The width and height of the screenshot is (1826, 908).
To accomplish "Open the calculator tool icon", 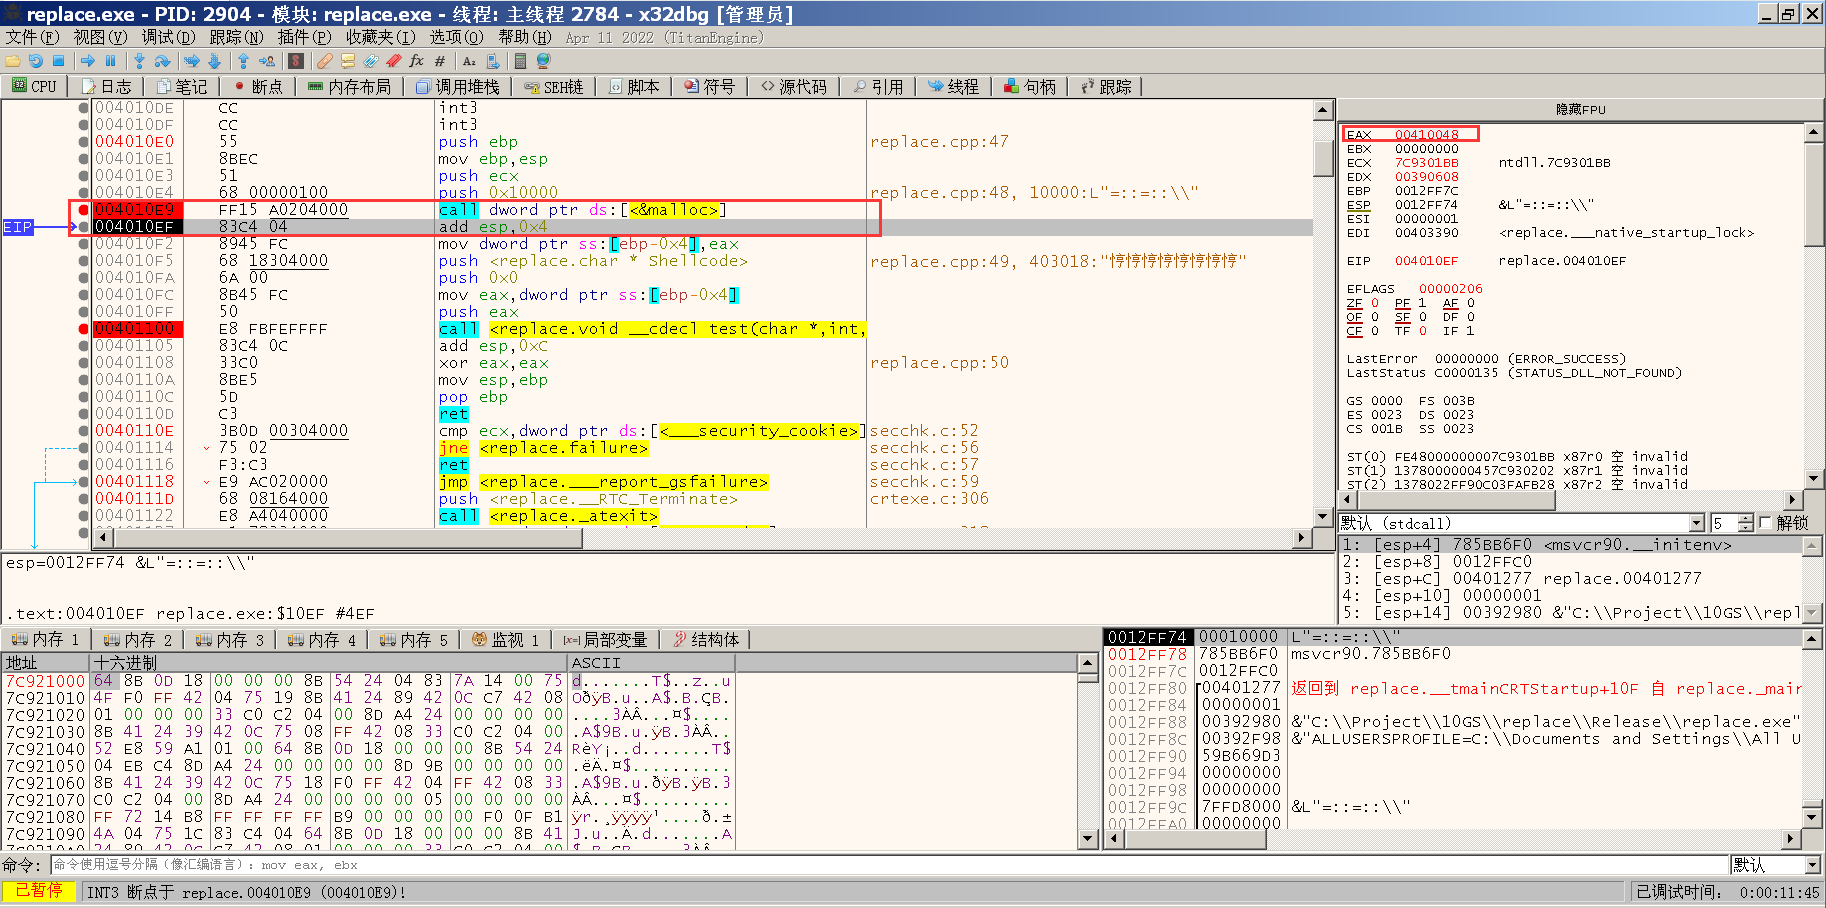I will pos(520,61).
